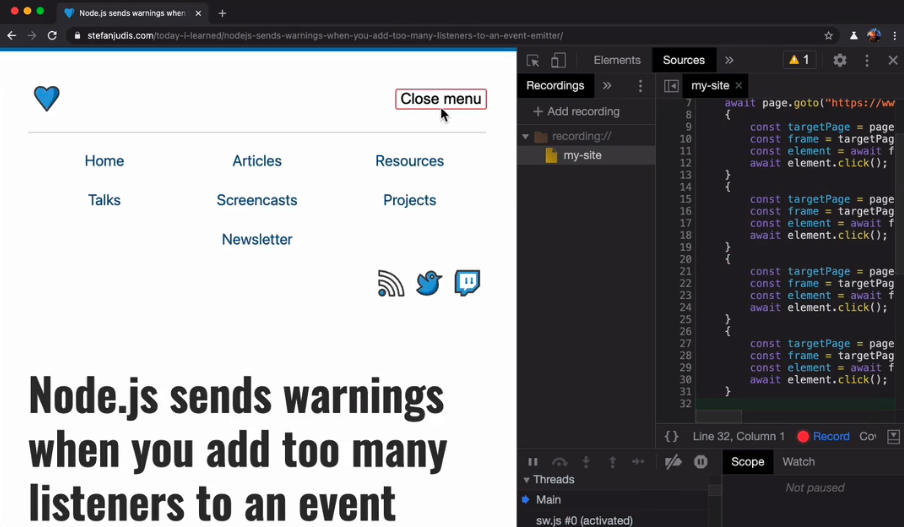The height and width of the screenshot is (527, 904).
Task: Switch to the Watch tab
Action: pos(798,462)
